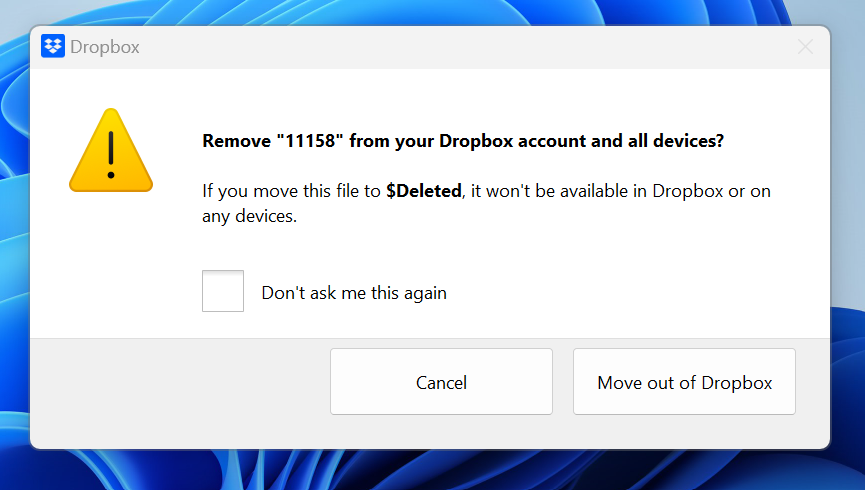Click the "11158" file name in the heading

coord(309,141)
